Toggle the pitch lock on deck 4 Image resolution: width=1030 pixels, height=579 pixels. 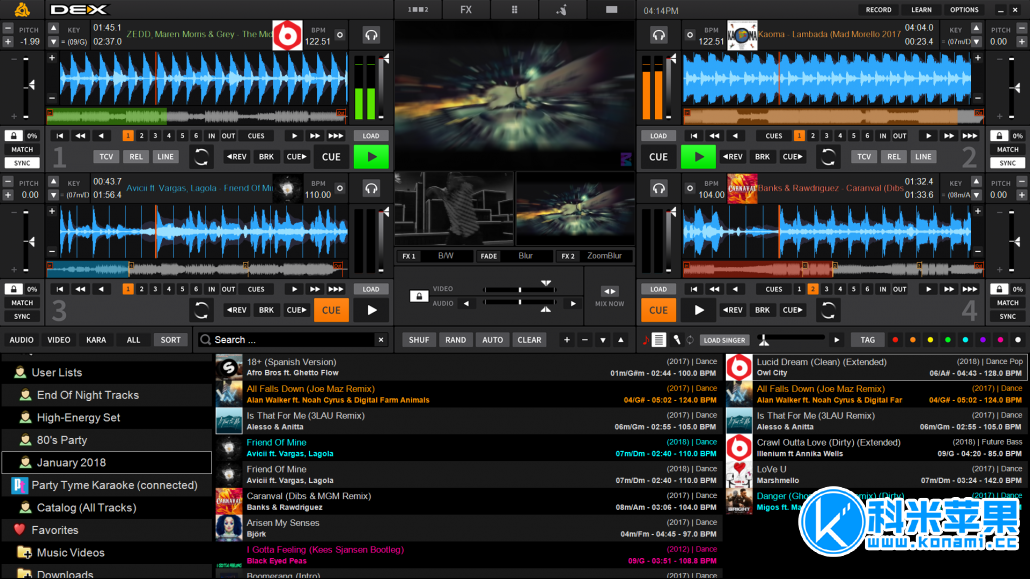(999, 289)
